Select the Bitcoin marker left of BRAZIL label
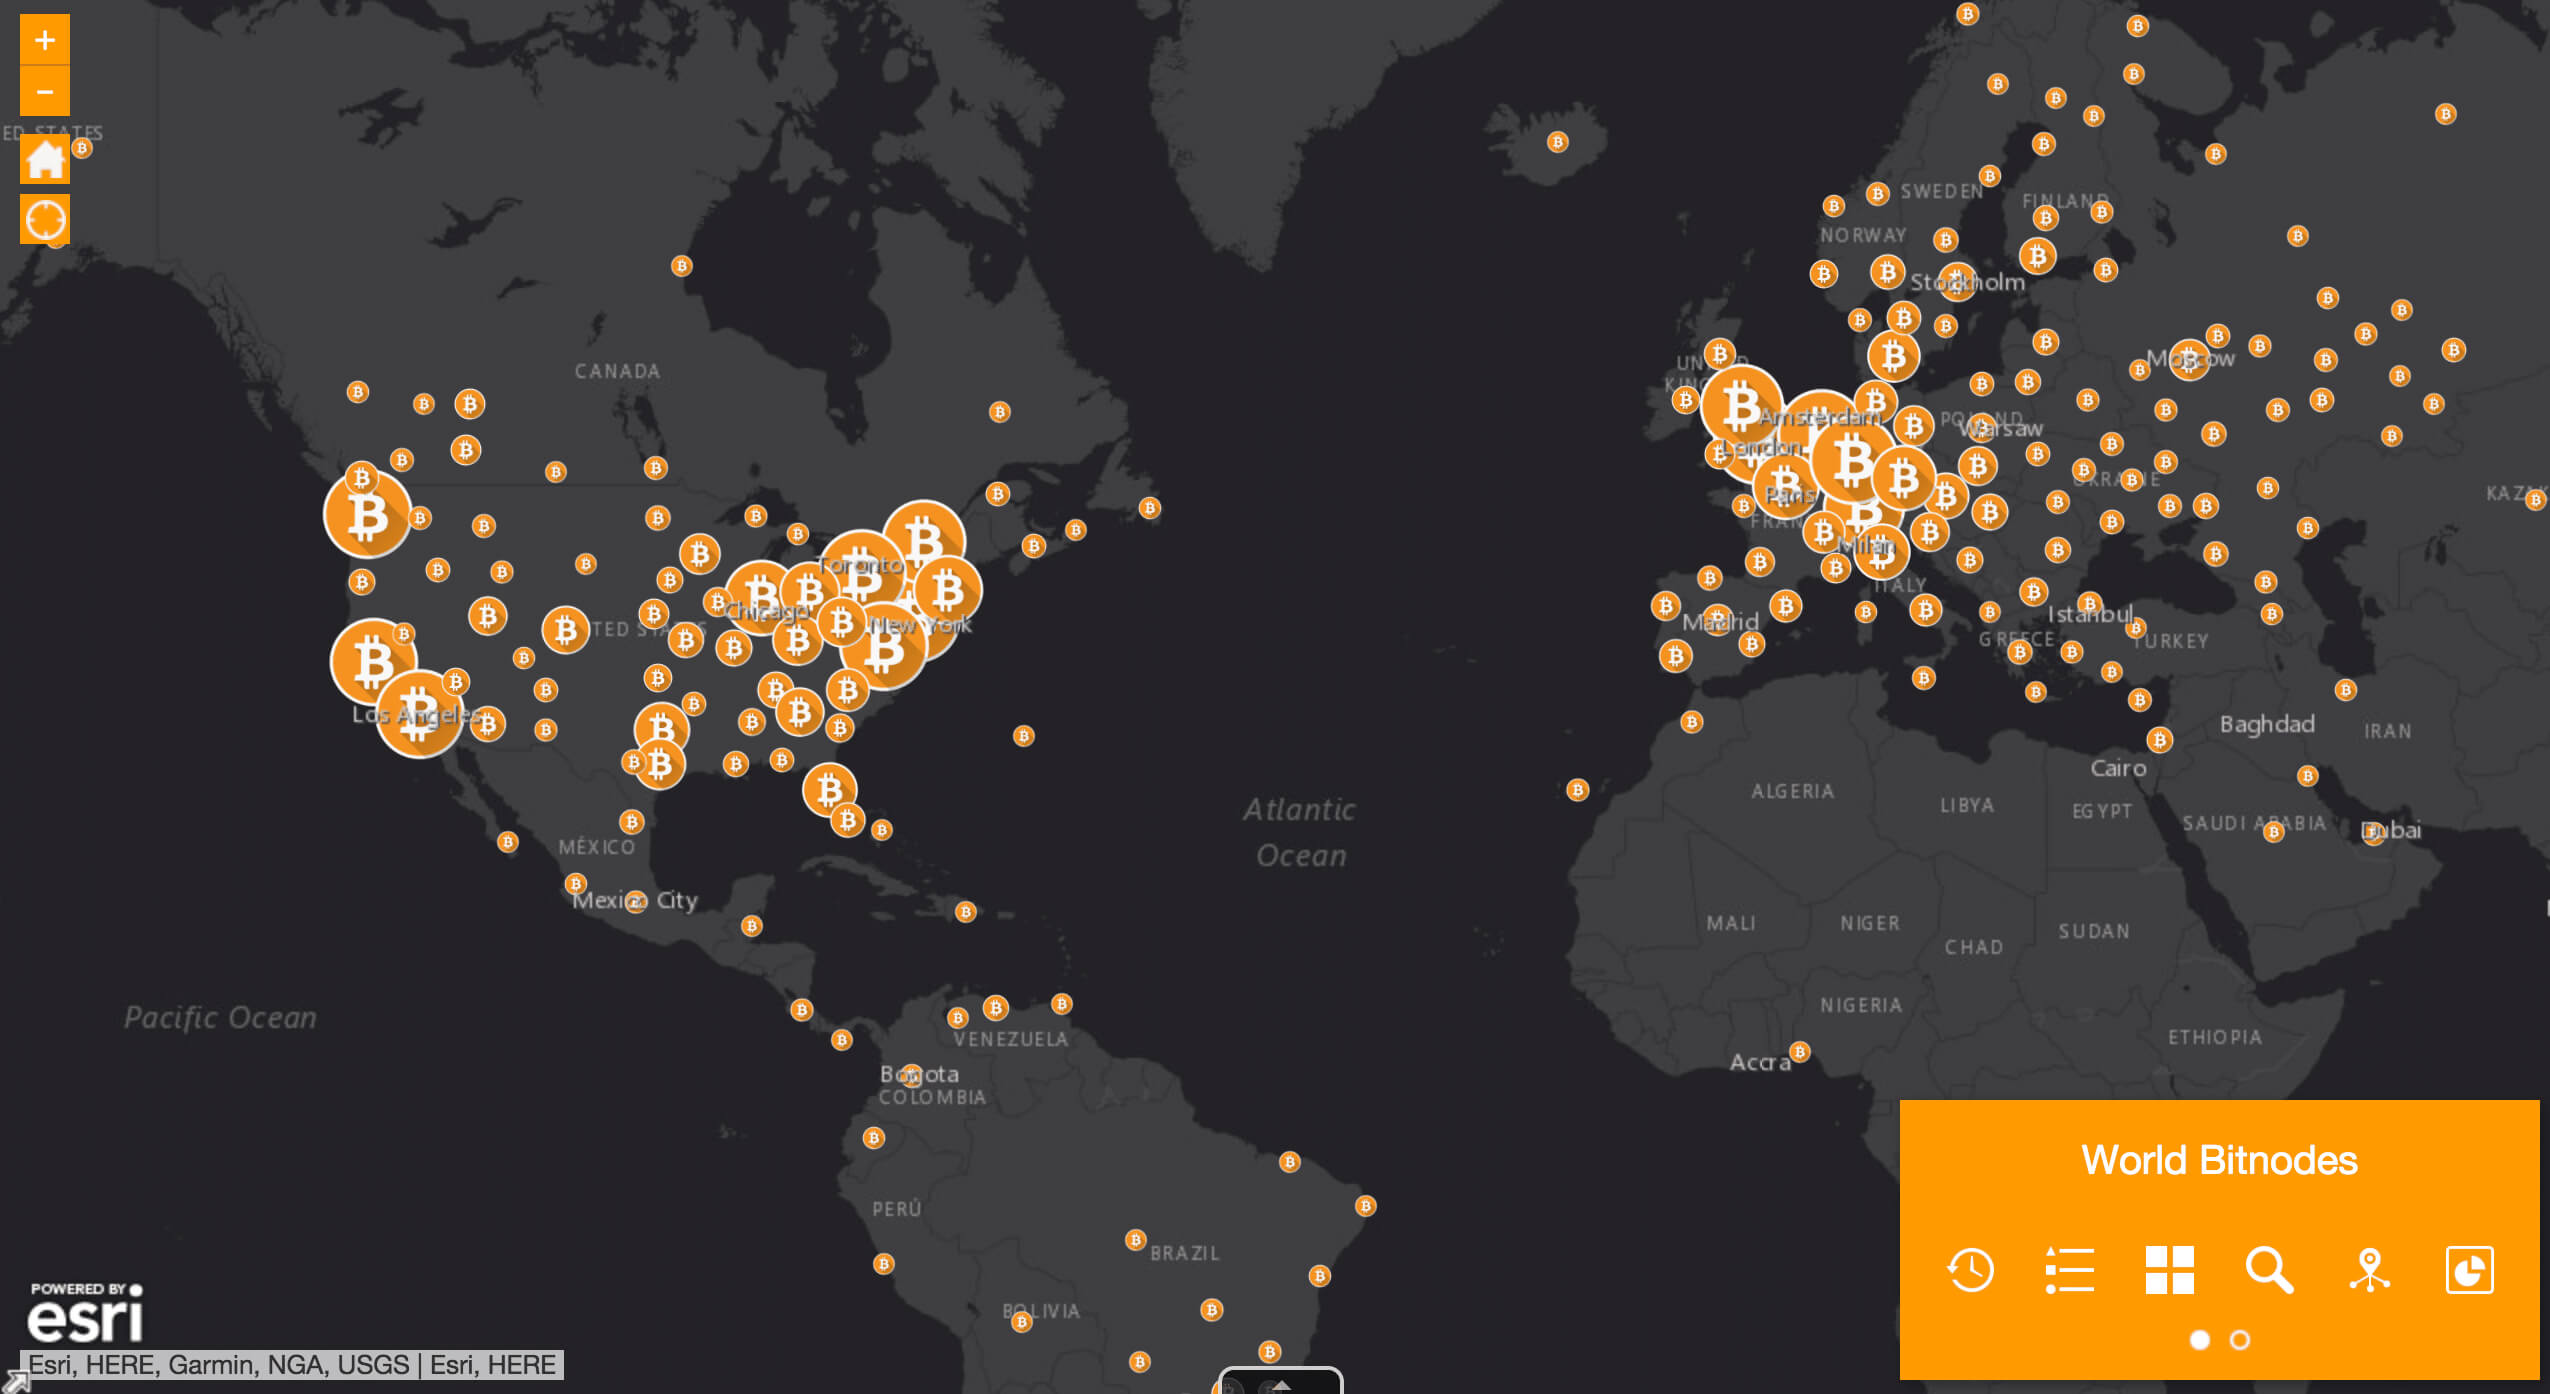The height and width of the screenshot is (1394, 2550). tap(1135, 1240)
